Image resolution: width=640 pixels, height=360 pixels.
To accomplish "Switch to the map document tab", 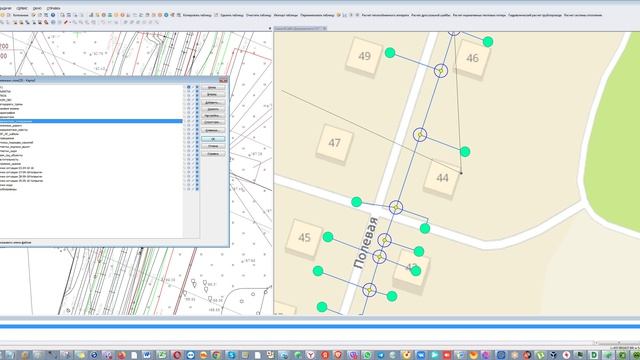I will click(300, 28).
